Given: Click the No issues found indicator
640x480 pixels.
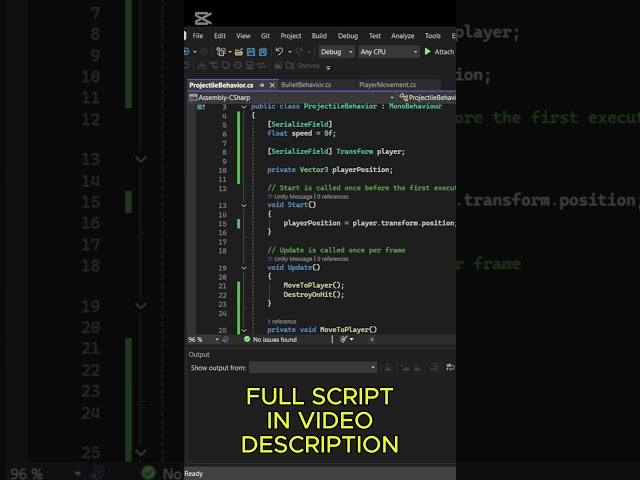Looking at the screenshot, I should (x=271, y=340).
